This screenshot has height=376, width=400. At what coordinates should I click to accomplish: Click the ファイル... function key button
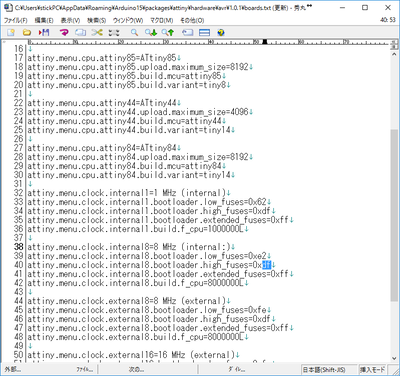click(x=85, y=369)
